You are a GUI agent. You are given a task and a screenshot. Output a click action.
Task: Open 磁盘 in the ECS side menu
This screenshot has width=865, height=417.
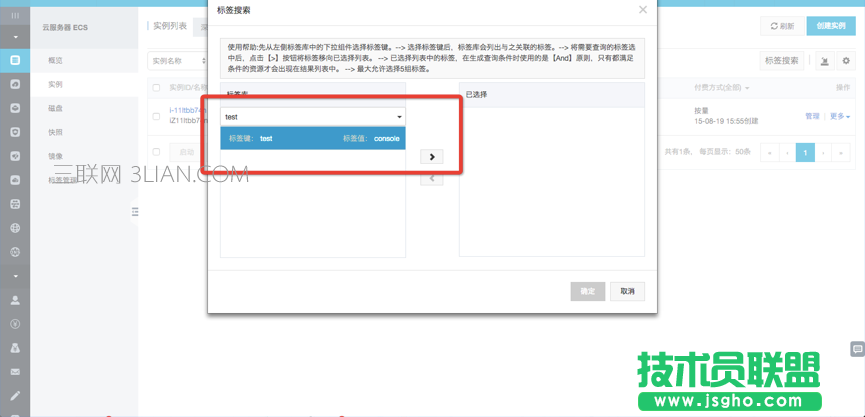[56, 108]
